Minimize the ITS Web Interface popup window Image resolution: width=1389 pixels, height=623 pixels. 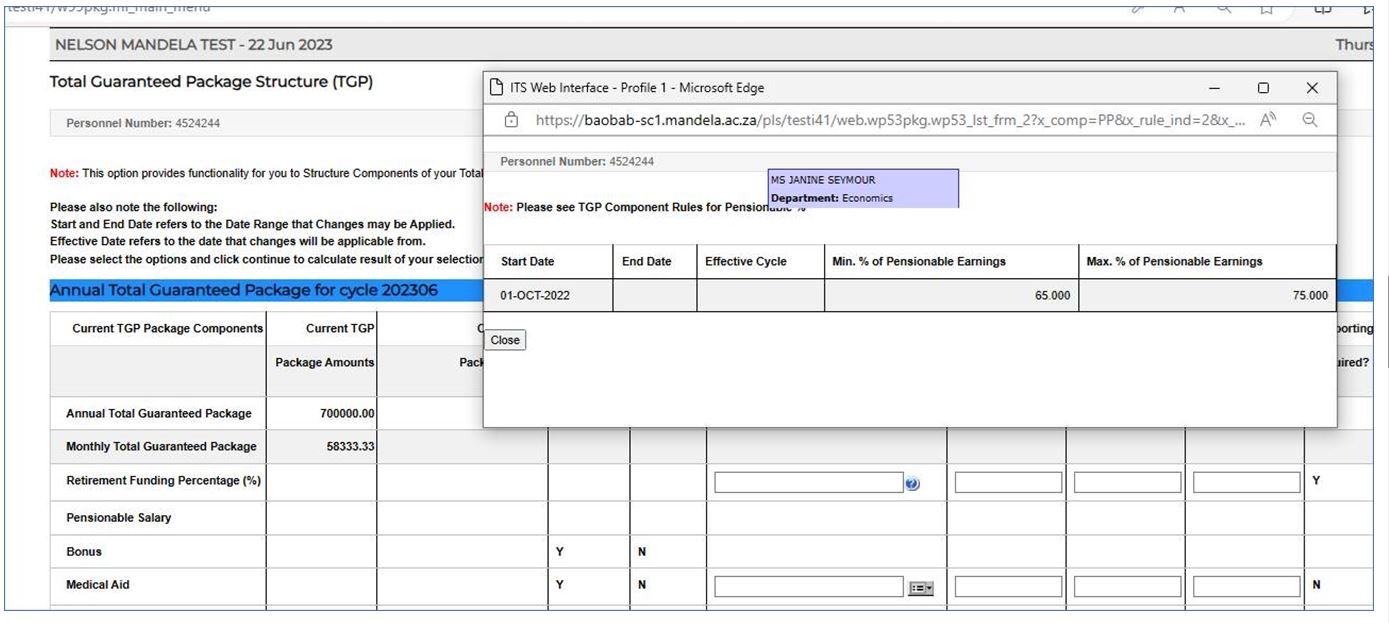click(1214, 88)
